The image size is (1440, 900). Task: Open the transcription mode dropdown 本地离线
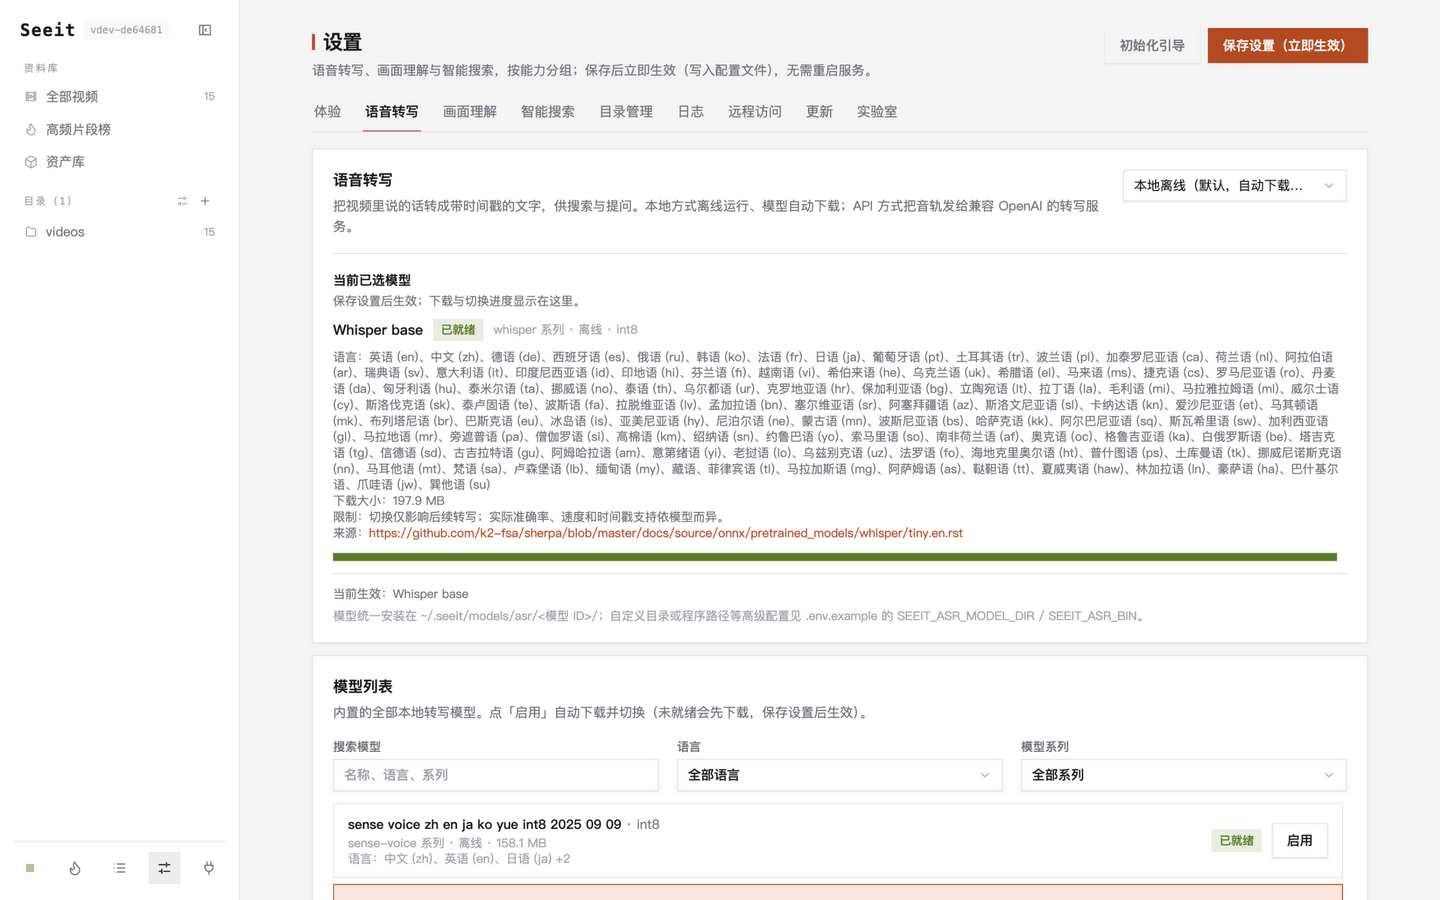coord(1234,186)
